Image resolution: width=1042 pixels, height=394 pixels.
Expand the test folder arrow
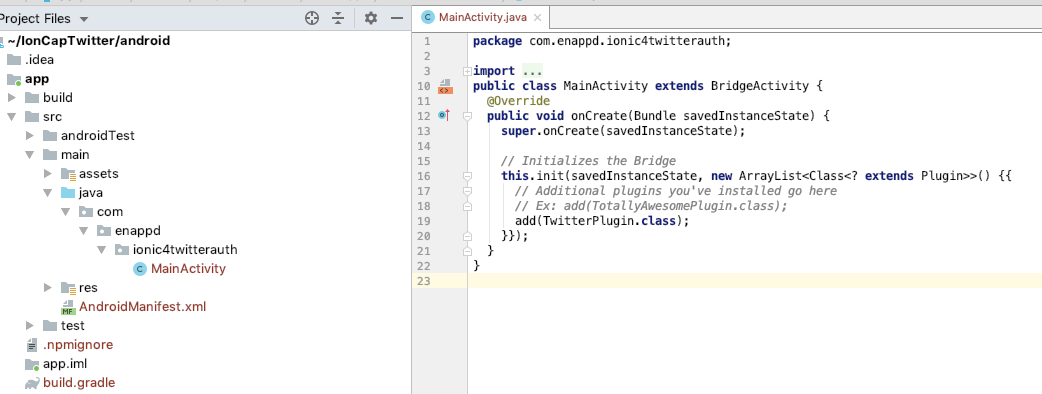30,326
